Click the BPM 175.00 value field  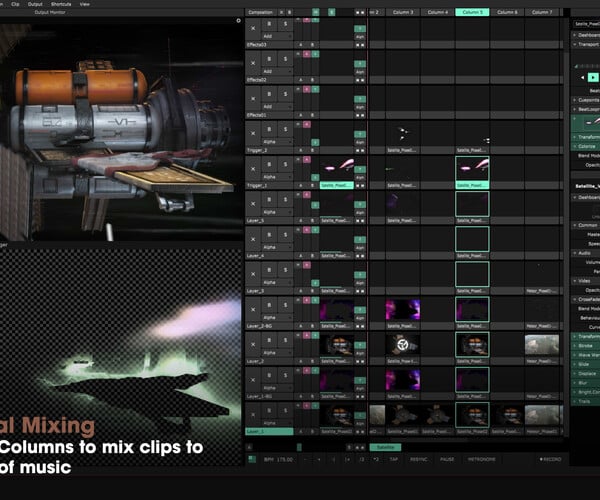click(279, 459)
